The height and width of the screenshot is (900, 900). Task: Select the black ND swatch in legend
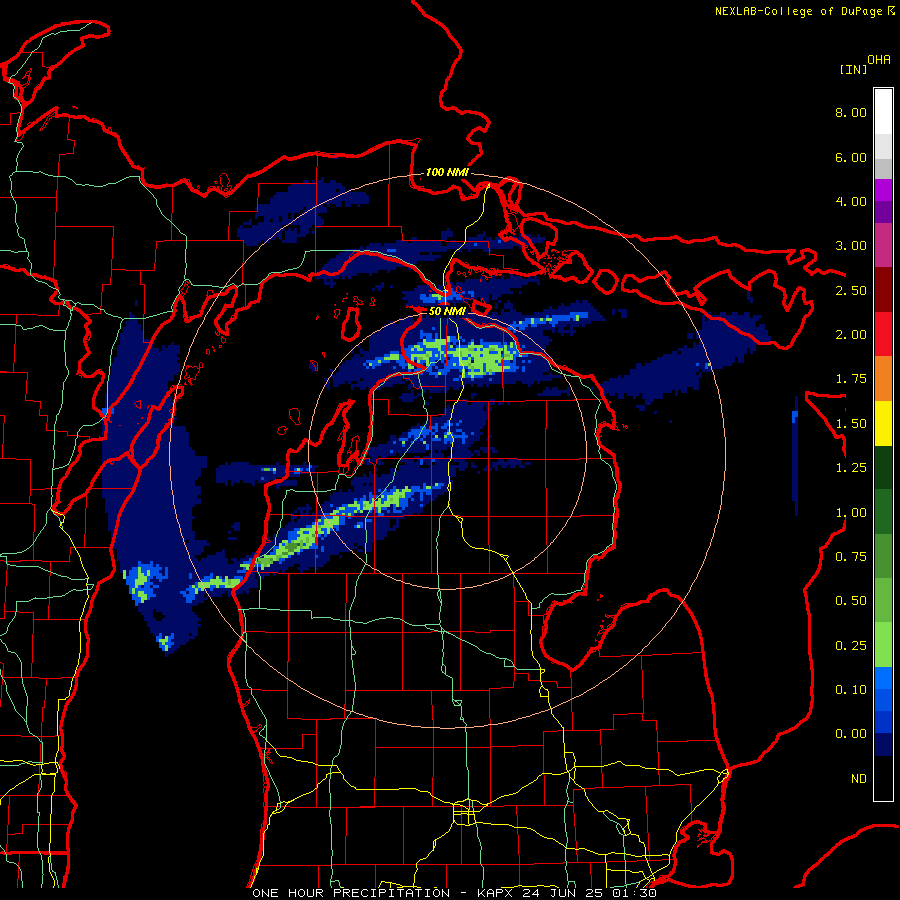[883, 778]
